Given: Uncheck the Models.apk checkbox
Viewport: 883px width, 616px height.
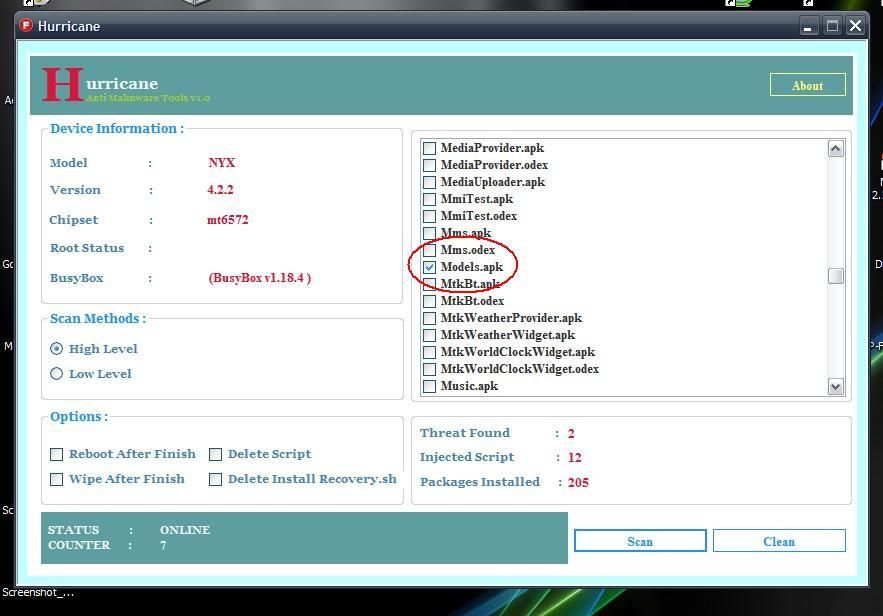Looking at the screenshot, I should 430,268.
